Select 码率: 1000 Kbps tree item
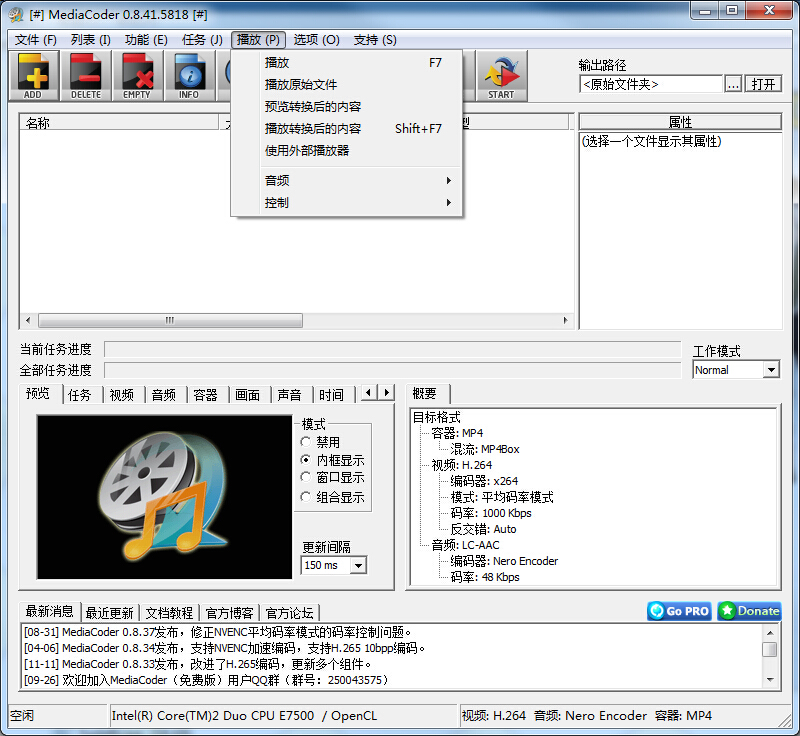 [491, 513]
